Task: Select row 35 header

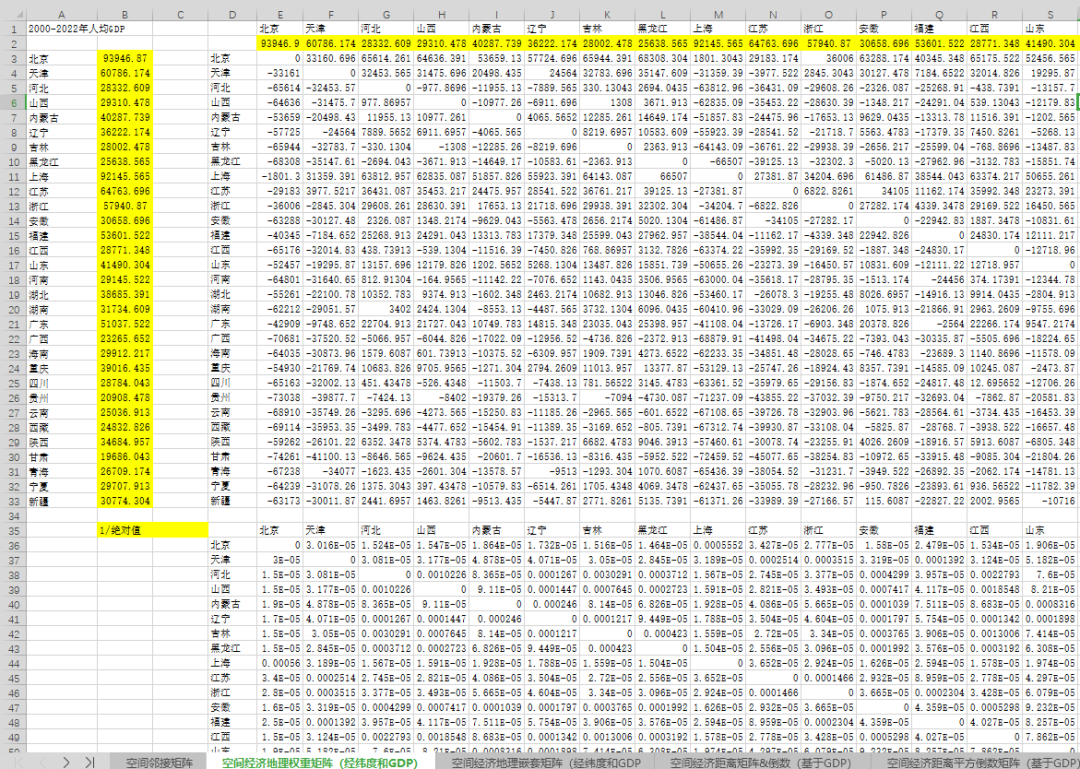Action: click(12, 531)
